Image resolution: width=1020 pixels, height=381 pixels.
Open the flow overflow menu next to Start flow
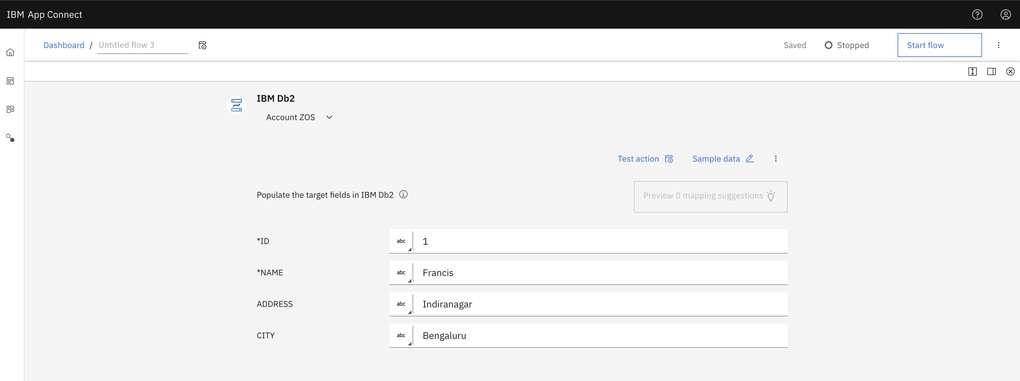tap(999, 46)
